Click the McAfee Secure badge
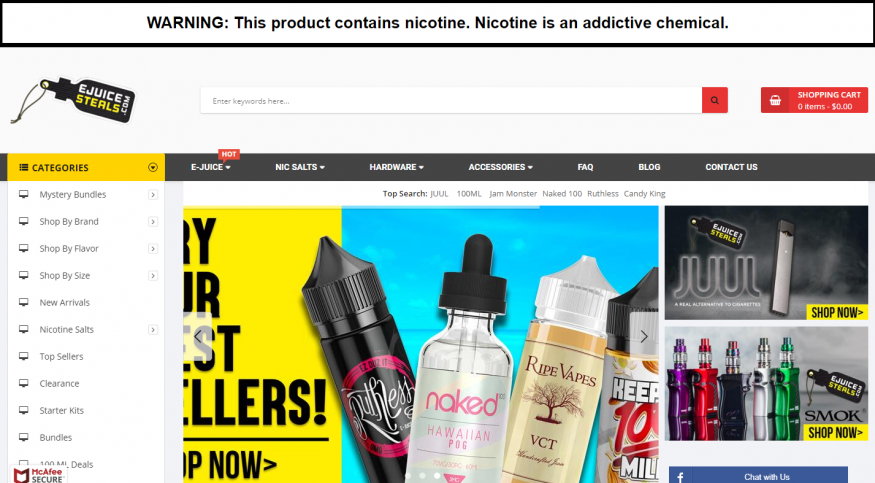Image resolution: width=875 pixels, height=483 pixels. click(39, 475)
